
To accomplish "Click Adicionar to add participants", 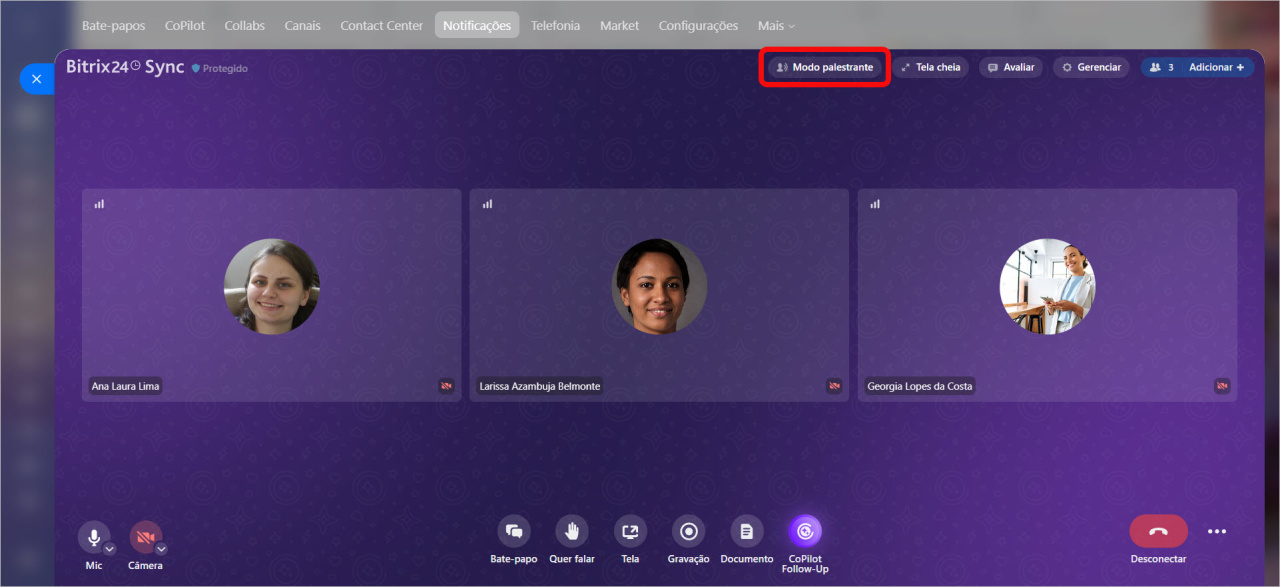I will 1217,67.
